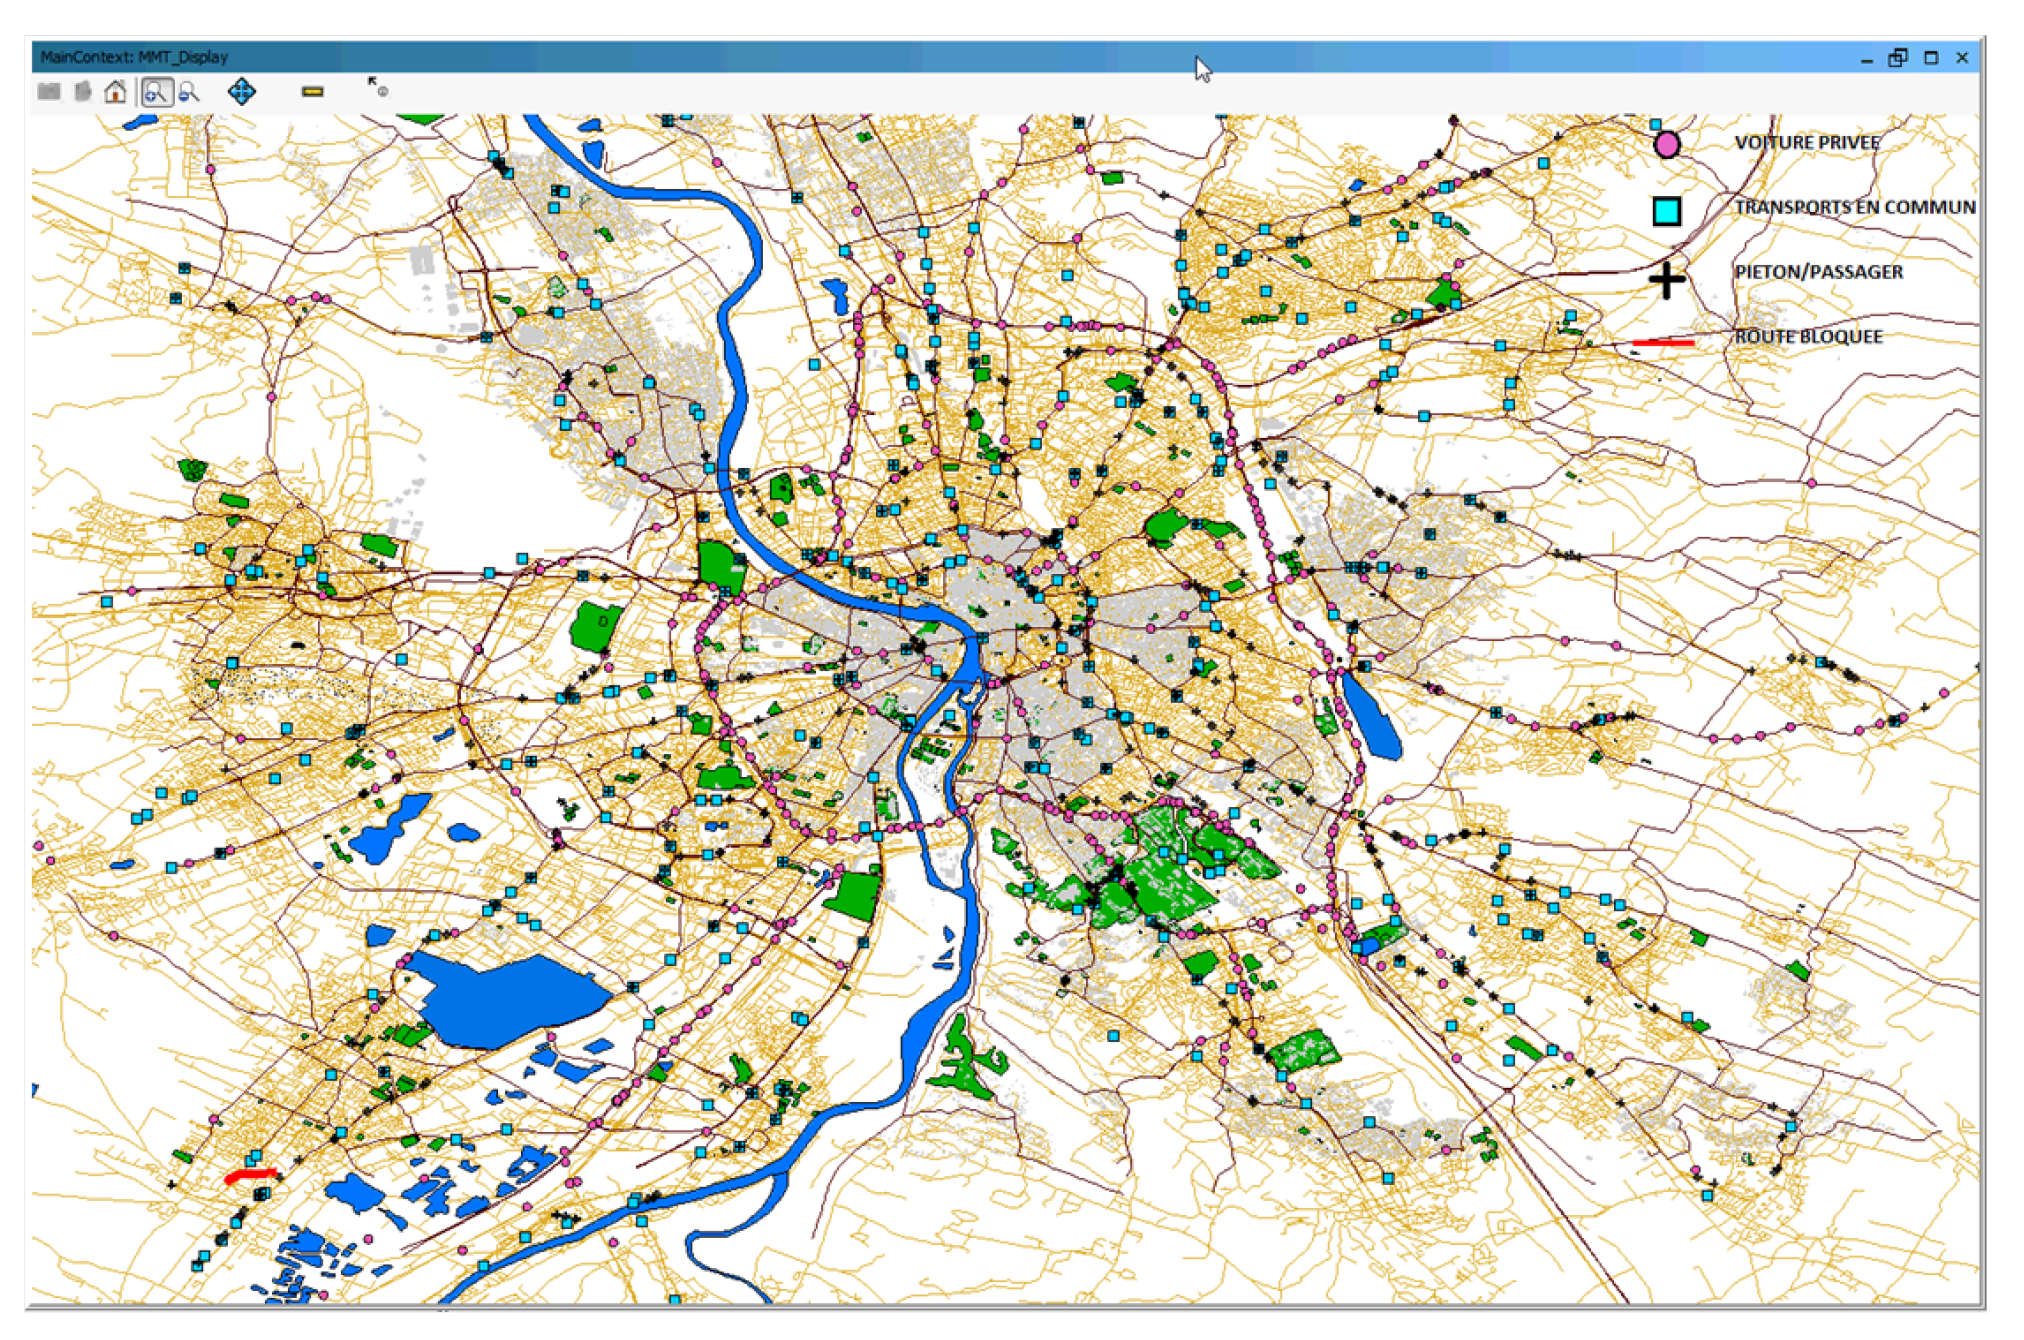Click the red blocked road segment on map

(251, 1174)
